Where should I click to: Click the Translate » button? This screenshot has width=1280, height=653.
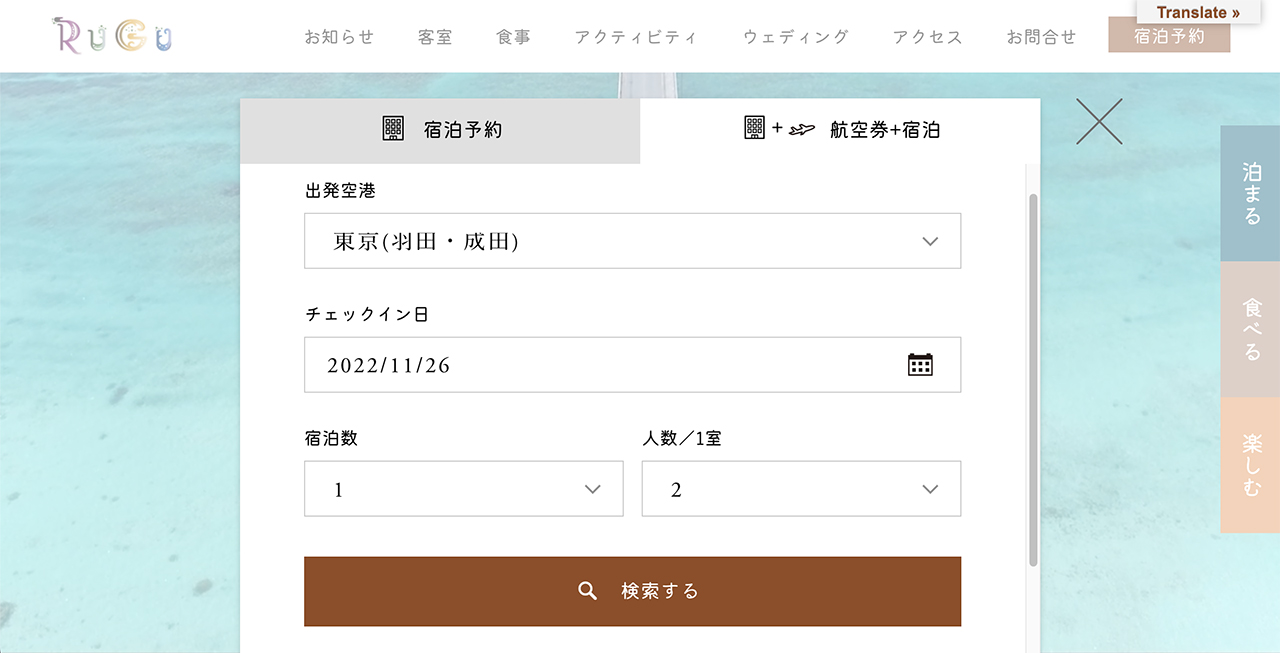pyautogui.click(x=1198, y=12)
